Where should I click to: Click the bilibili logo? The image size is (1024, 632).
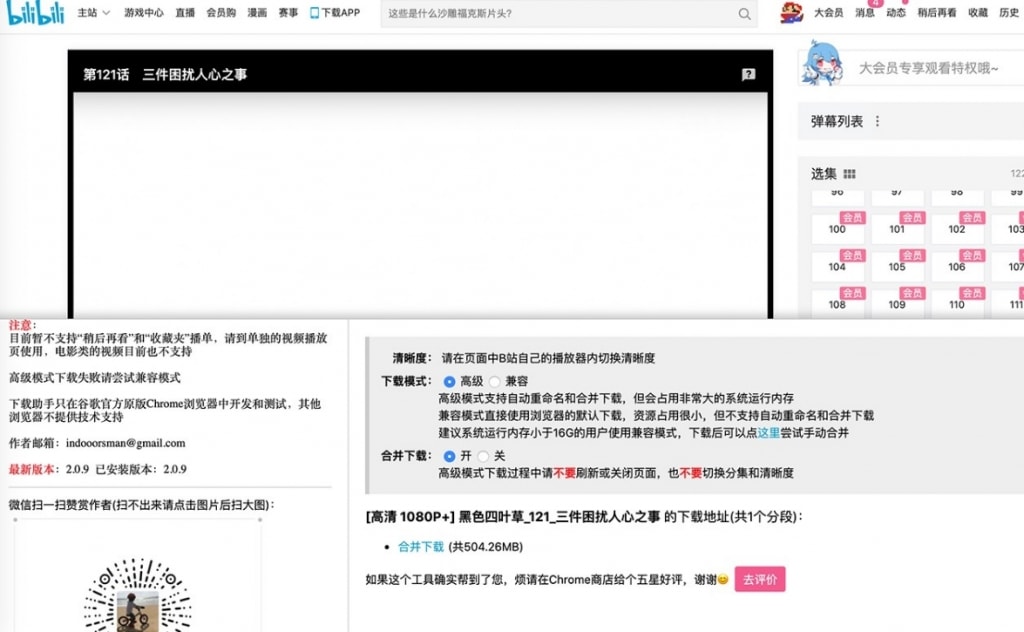pos(35,13)
